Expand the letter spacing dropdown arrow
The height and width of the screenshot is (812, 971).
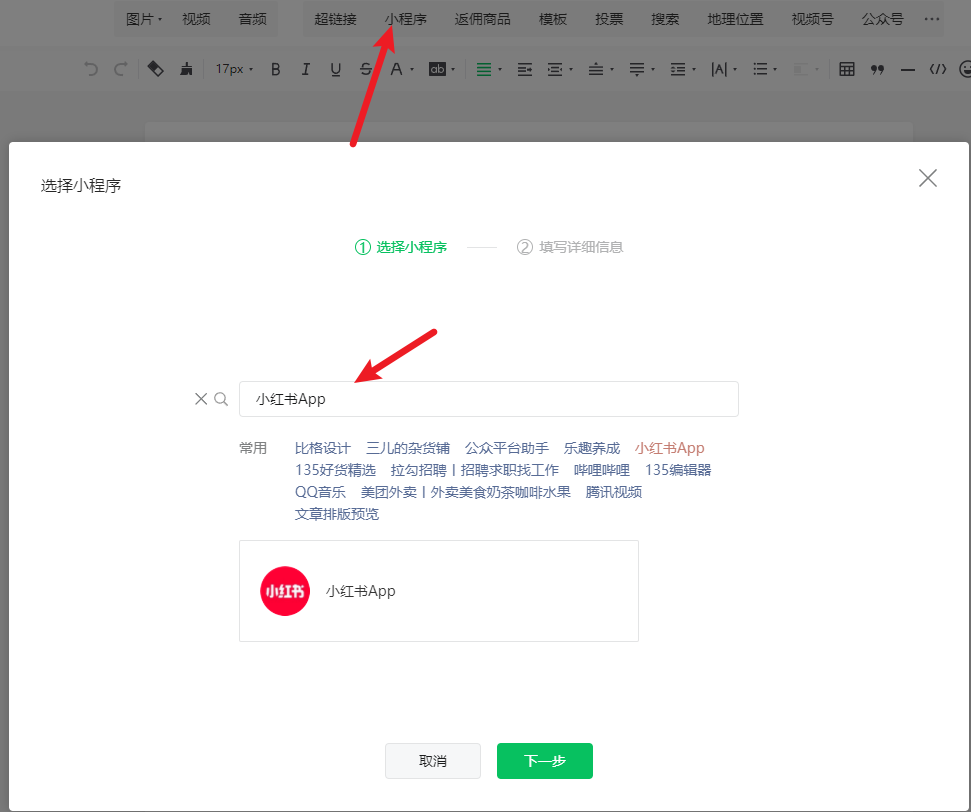pos(735,69)
